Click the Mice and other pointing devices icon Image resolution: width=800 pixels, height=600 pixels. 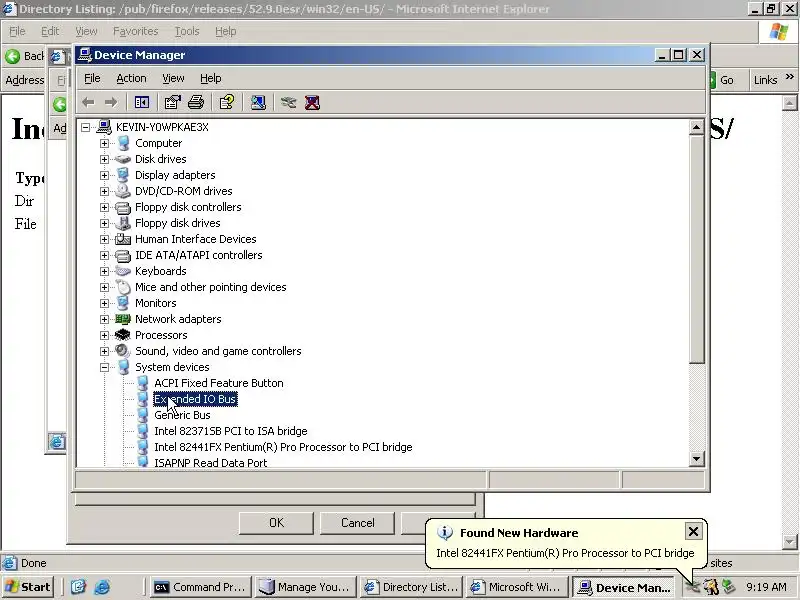pyautogui.click(x=123, y=287)
